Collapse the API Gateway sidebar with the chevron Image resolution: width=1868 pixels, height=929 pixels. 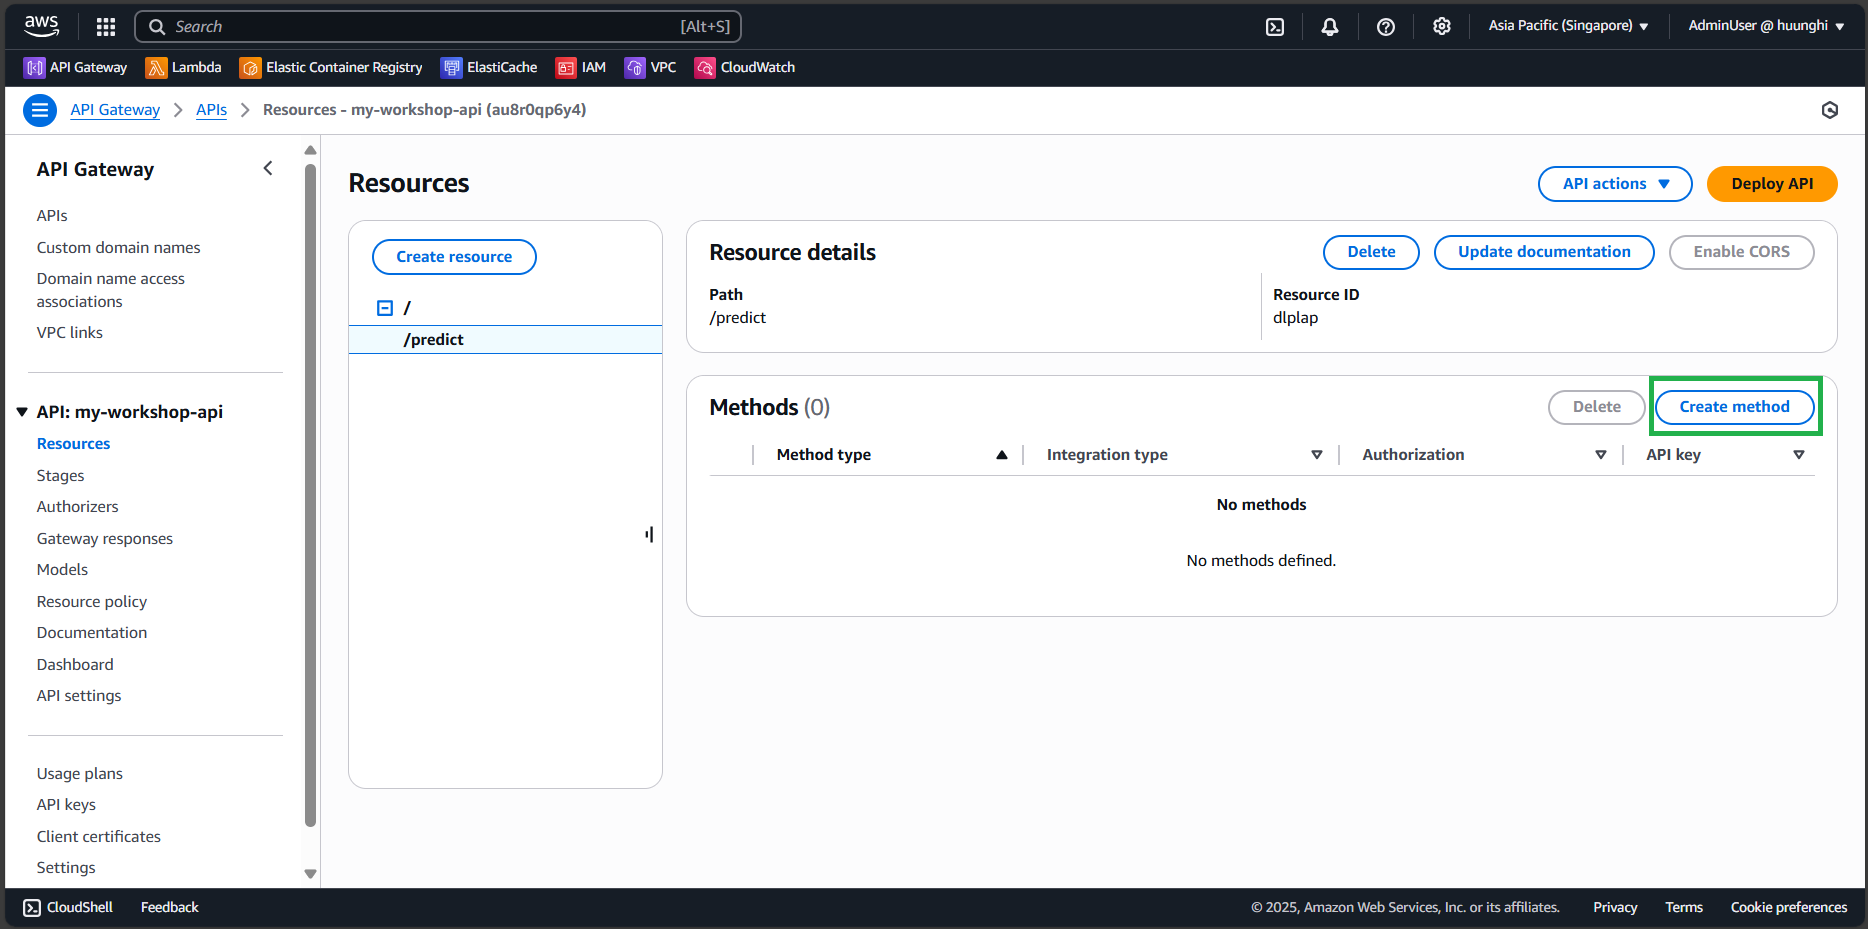pyautogui.click(x=268, y=169)
